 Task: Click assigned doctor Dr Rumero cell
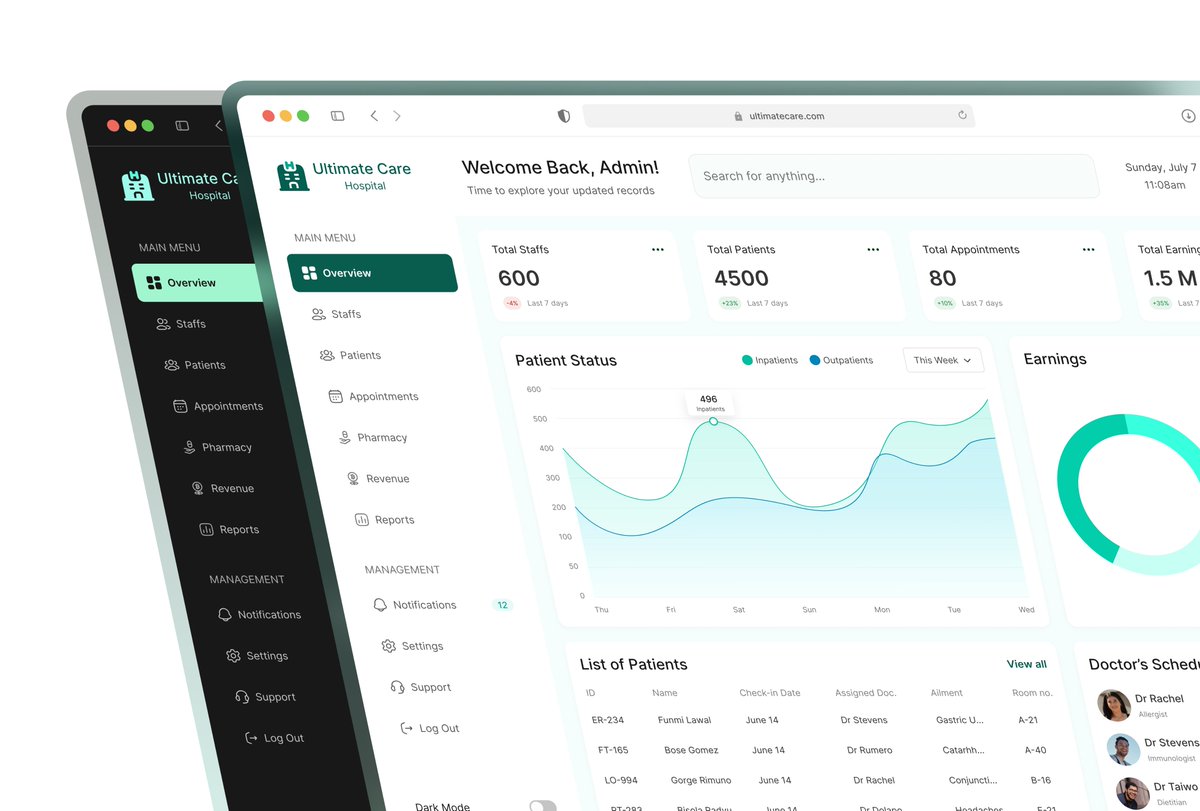pos(870,750)
